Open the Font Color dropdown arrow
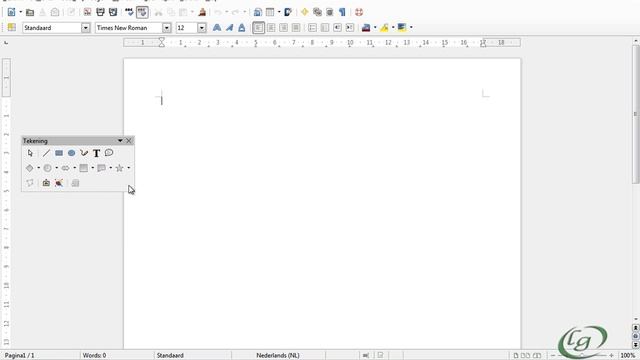This screenshot has width=640, height=360. [375, 27]
